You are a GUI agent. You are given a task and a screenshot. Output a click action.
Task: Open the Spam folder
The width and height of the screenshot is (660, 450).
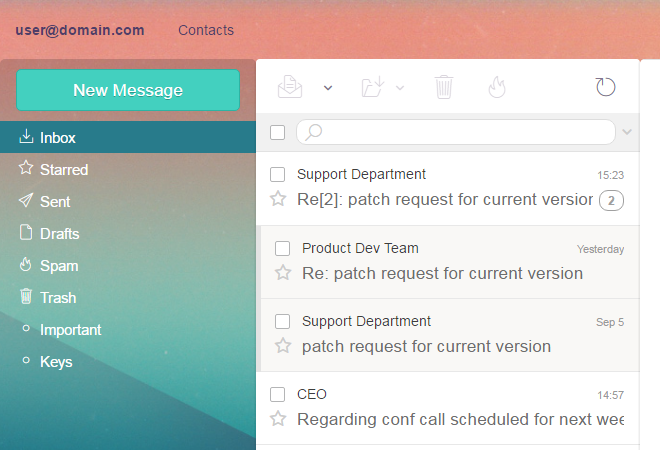(x=59, y=266)
